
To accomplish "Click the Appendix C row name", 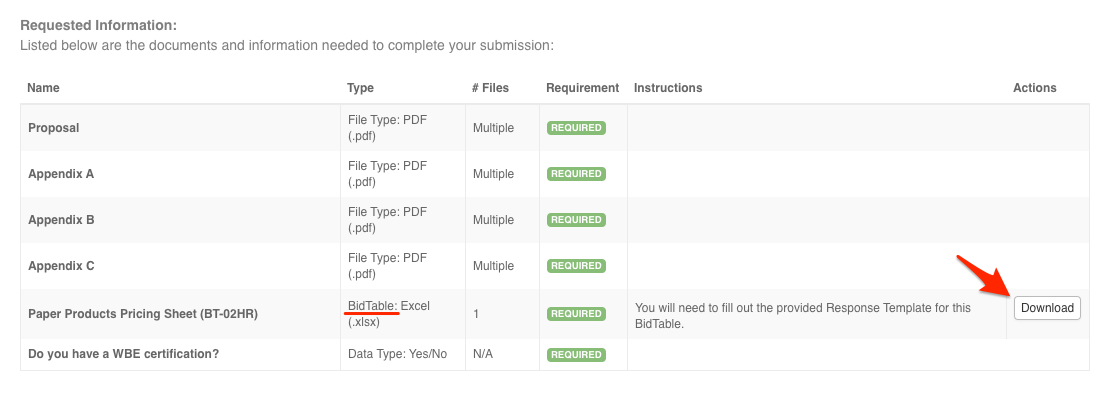I will [62, 266].
